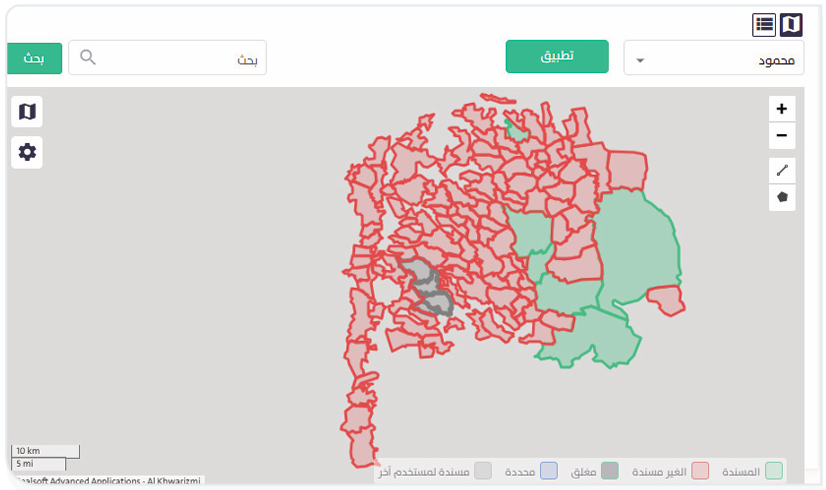Type in the بحث search field
Image resolution: width=826 pixels, height=490 pixels.
[x=180, y=58]
